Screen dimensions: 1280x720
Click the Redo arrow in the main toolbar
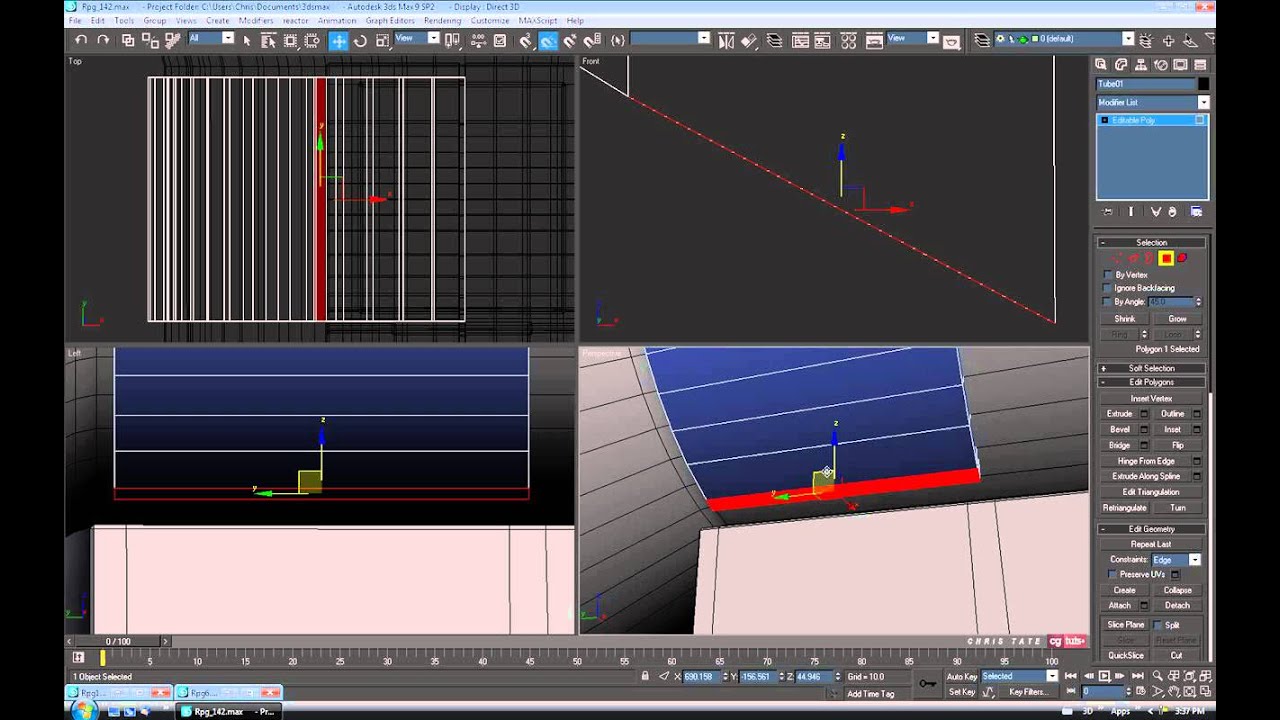102,40
